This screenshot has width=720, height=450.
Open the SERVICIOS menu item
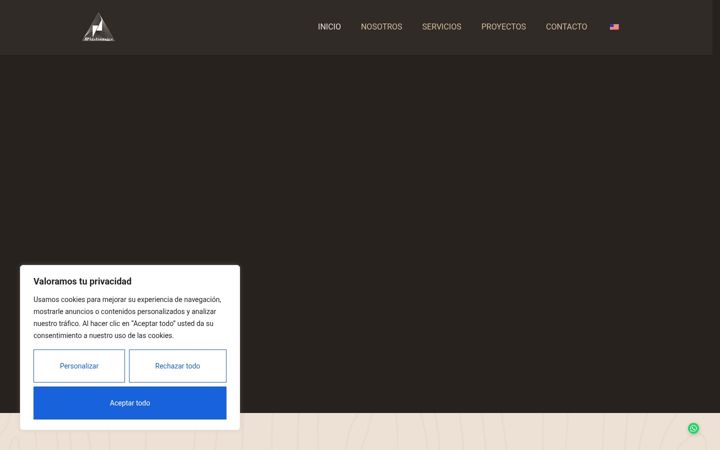click(441, 27)
